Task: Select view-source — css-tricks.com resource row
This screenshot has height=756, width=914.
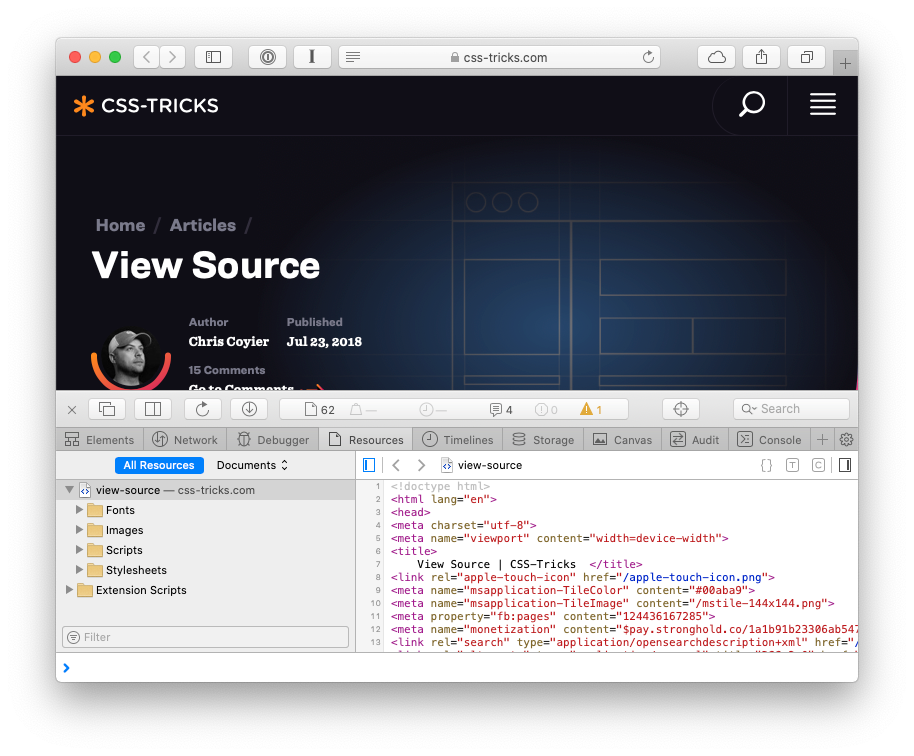Action: [206, 490]
